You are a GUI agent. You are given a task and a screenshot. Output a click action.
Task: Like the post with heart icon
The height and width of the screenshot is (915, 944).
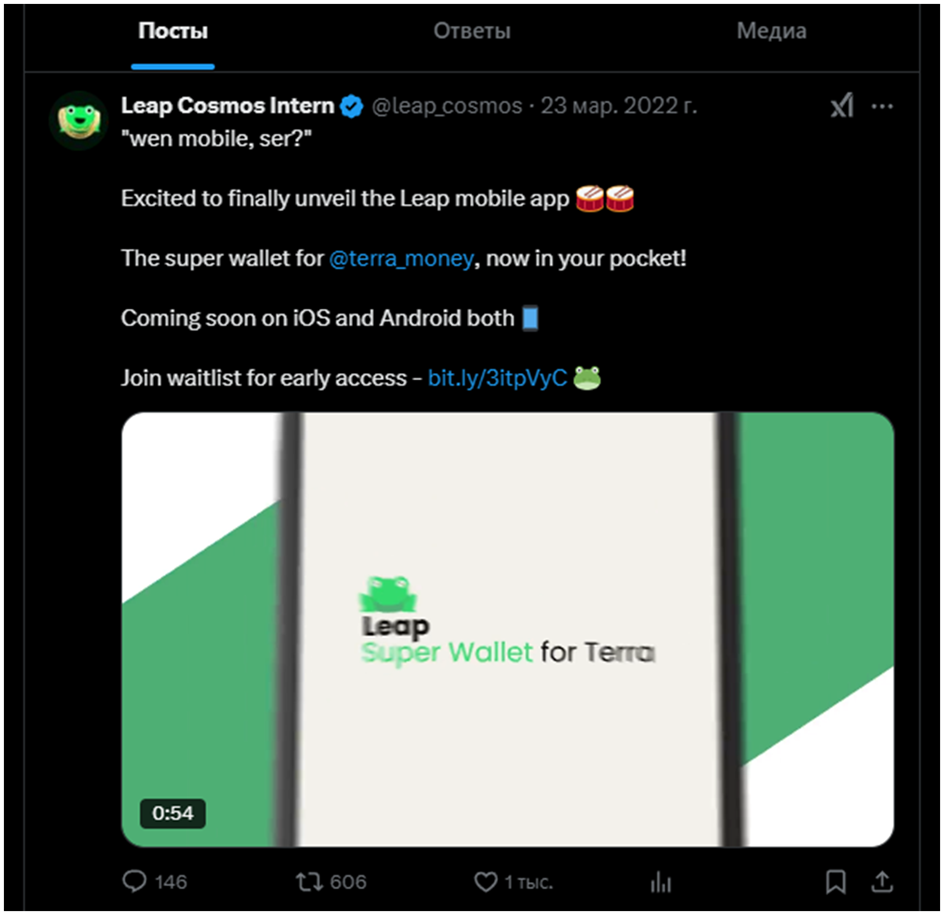[x=485, y=881]
